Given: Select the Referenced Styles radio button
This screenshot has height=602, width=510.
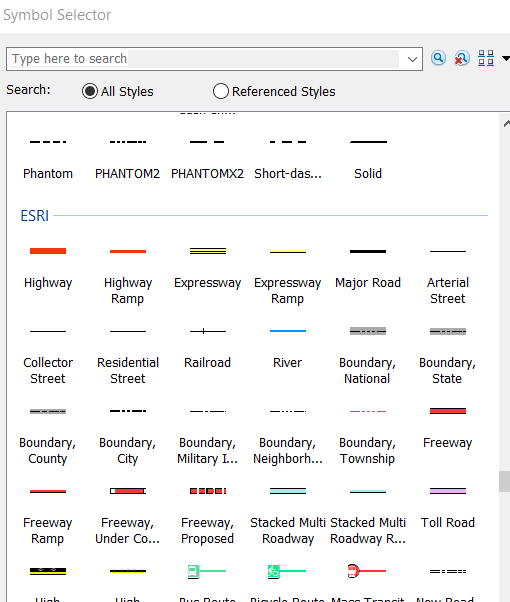Looking at the screenshot, I should [x=221, y=91].
